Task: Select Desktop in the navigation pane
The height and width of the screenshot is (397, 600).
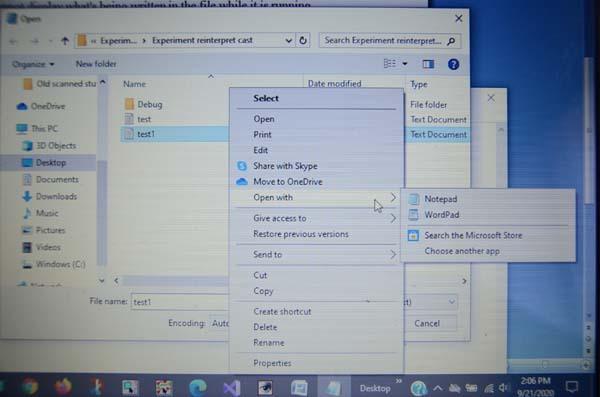Action: pyautogui.click(x=51, y=163)
